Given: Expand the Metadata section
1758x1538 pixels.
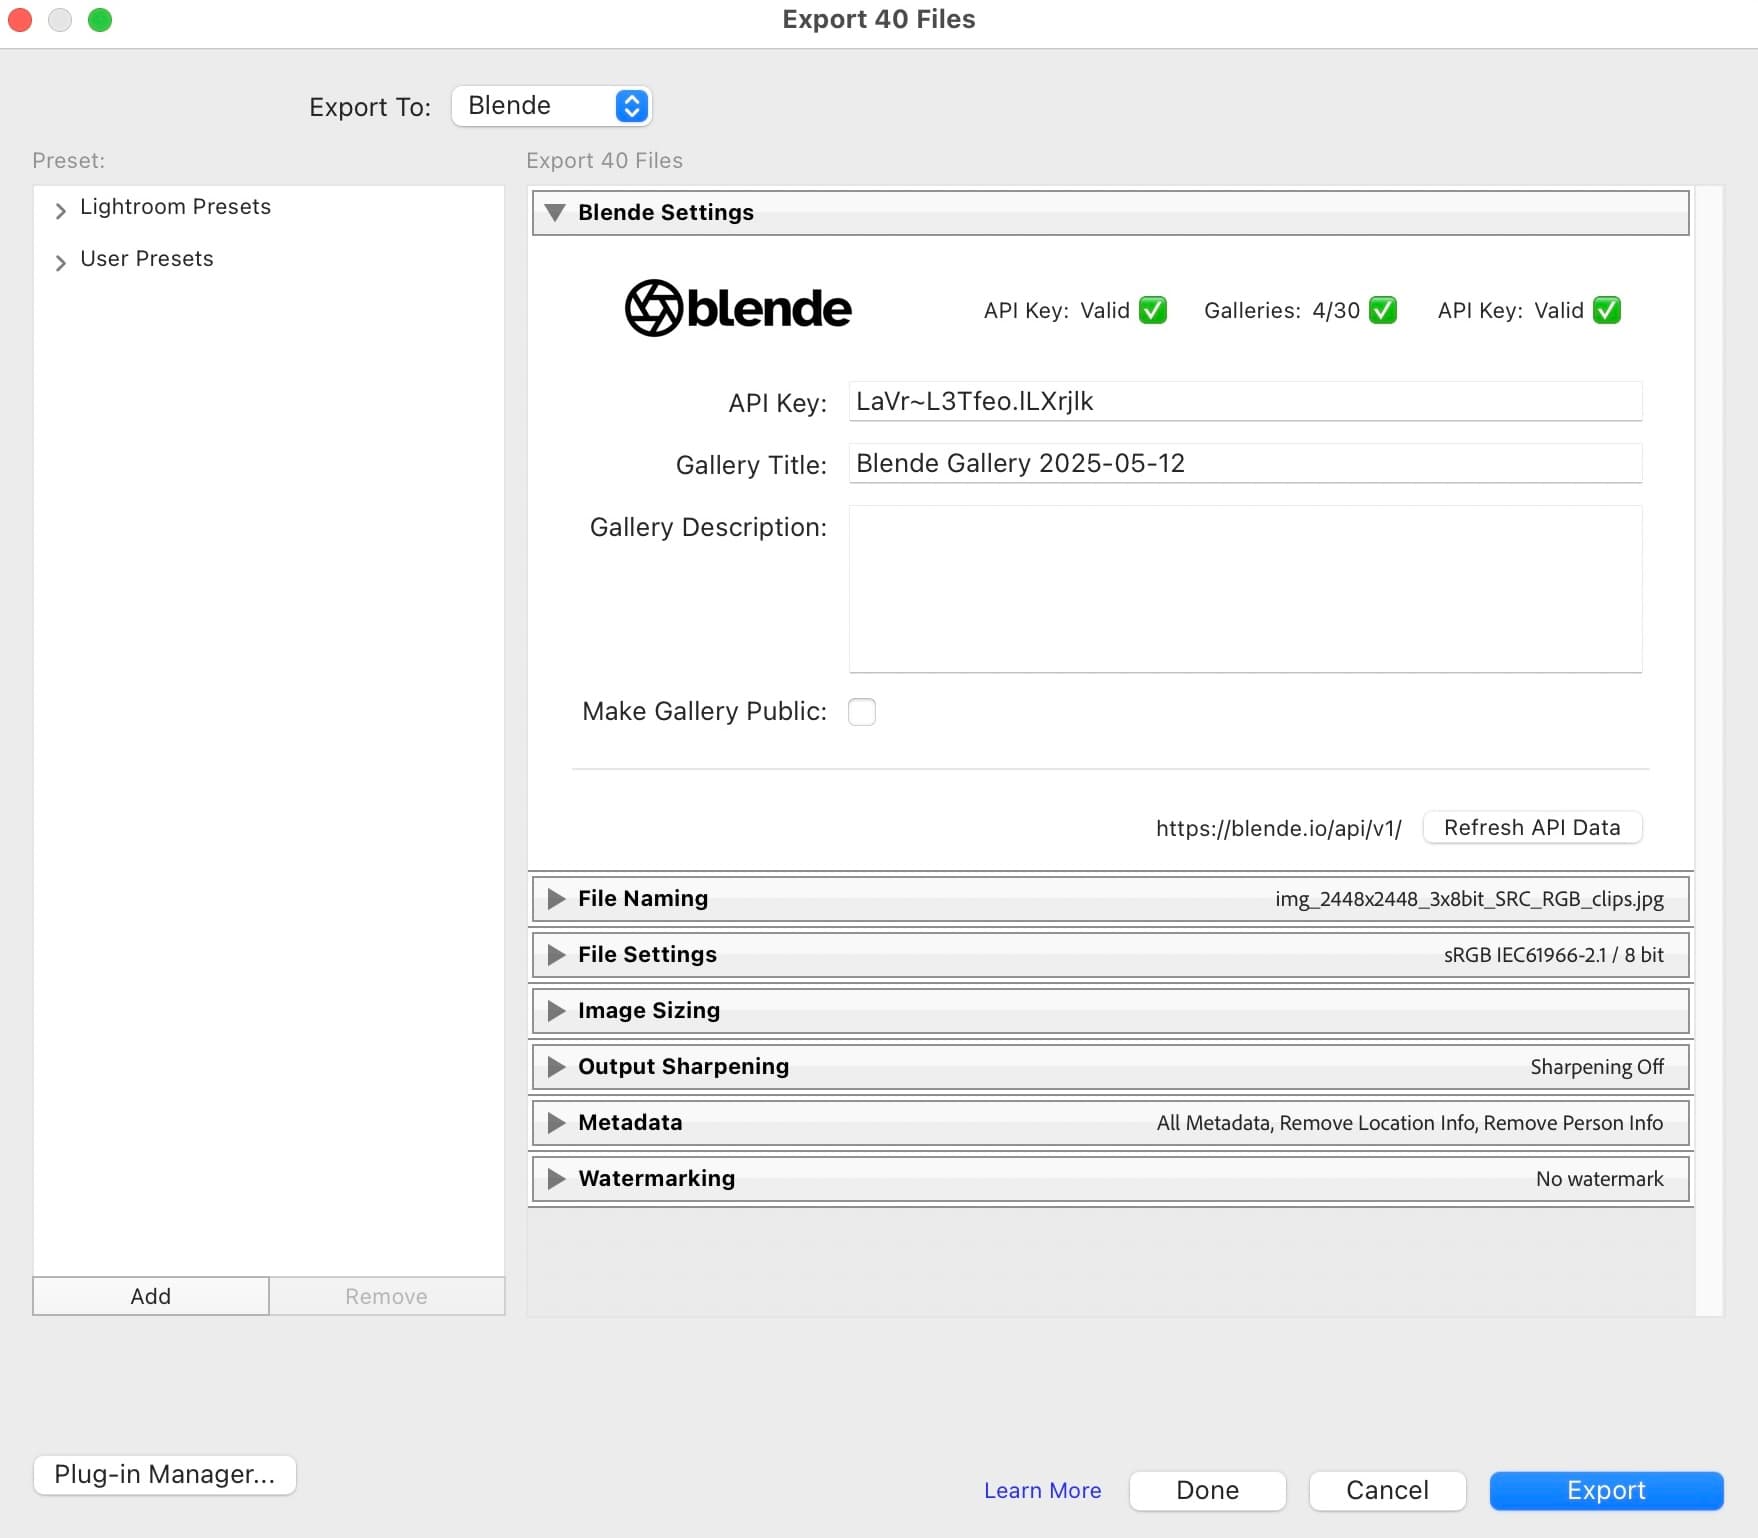Looking at the screenshot, I should 556,1122.
